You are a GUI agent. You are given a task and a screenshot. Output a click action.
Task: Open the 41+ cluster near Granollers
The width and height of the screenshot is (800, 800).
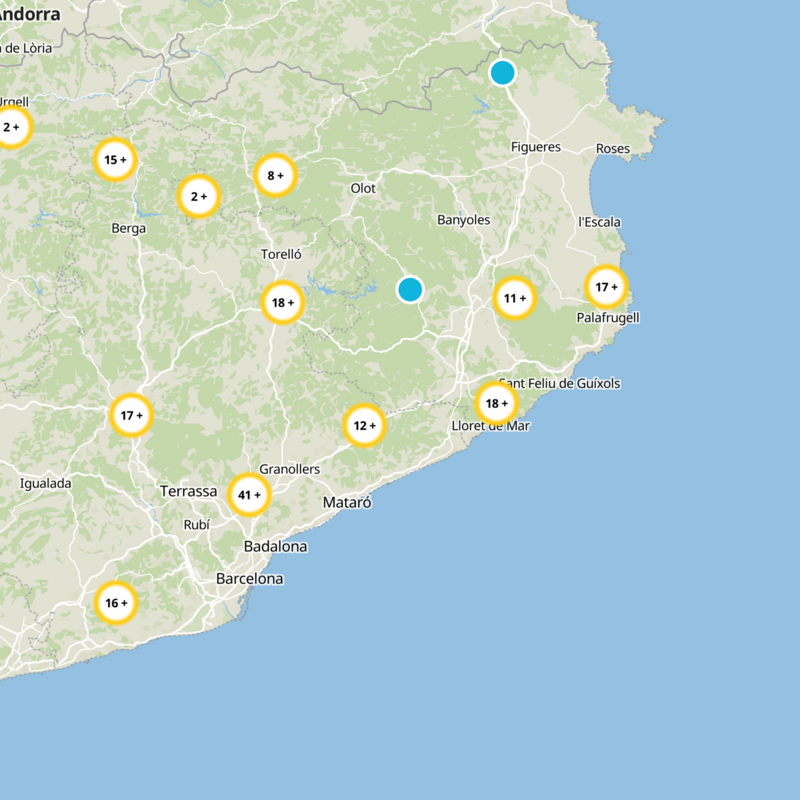pyautogui.click(x=250, y=493)
